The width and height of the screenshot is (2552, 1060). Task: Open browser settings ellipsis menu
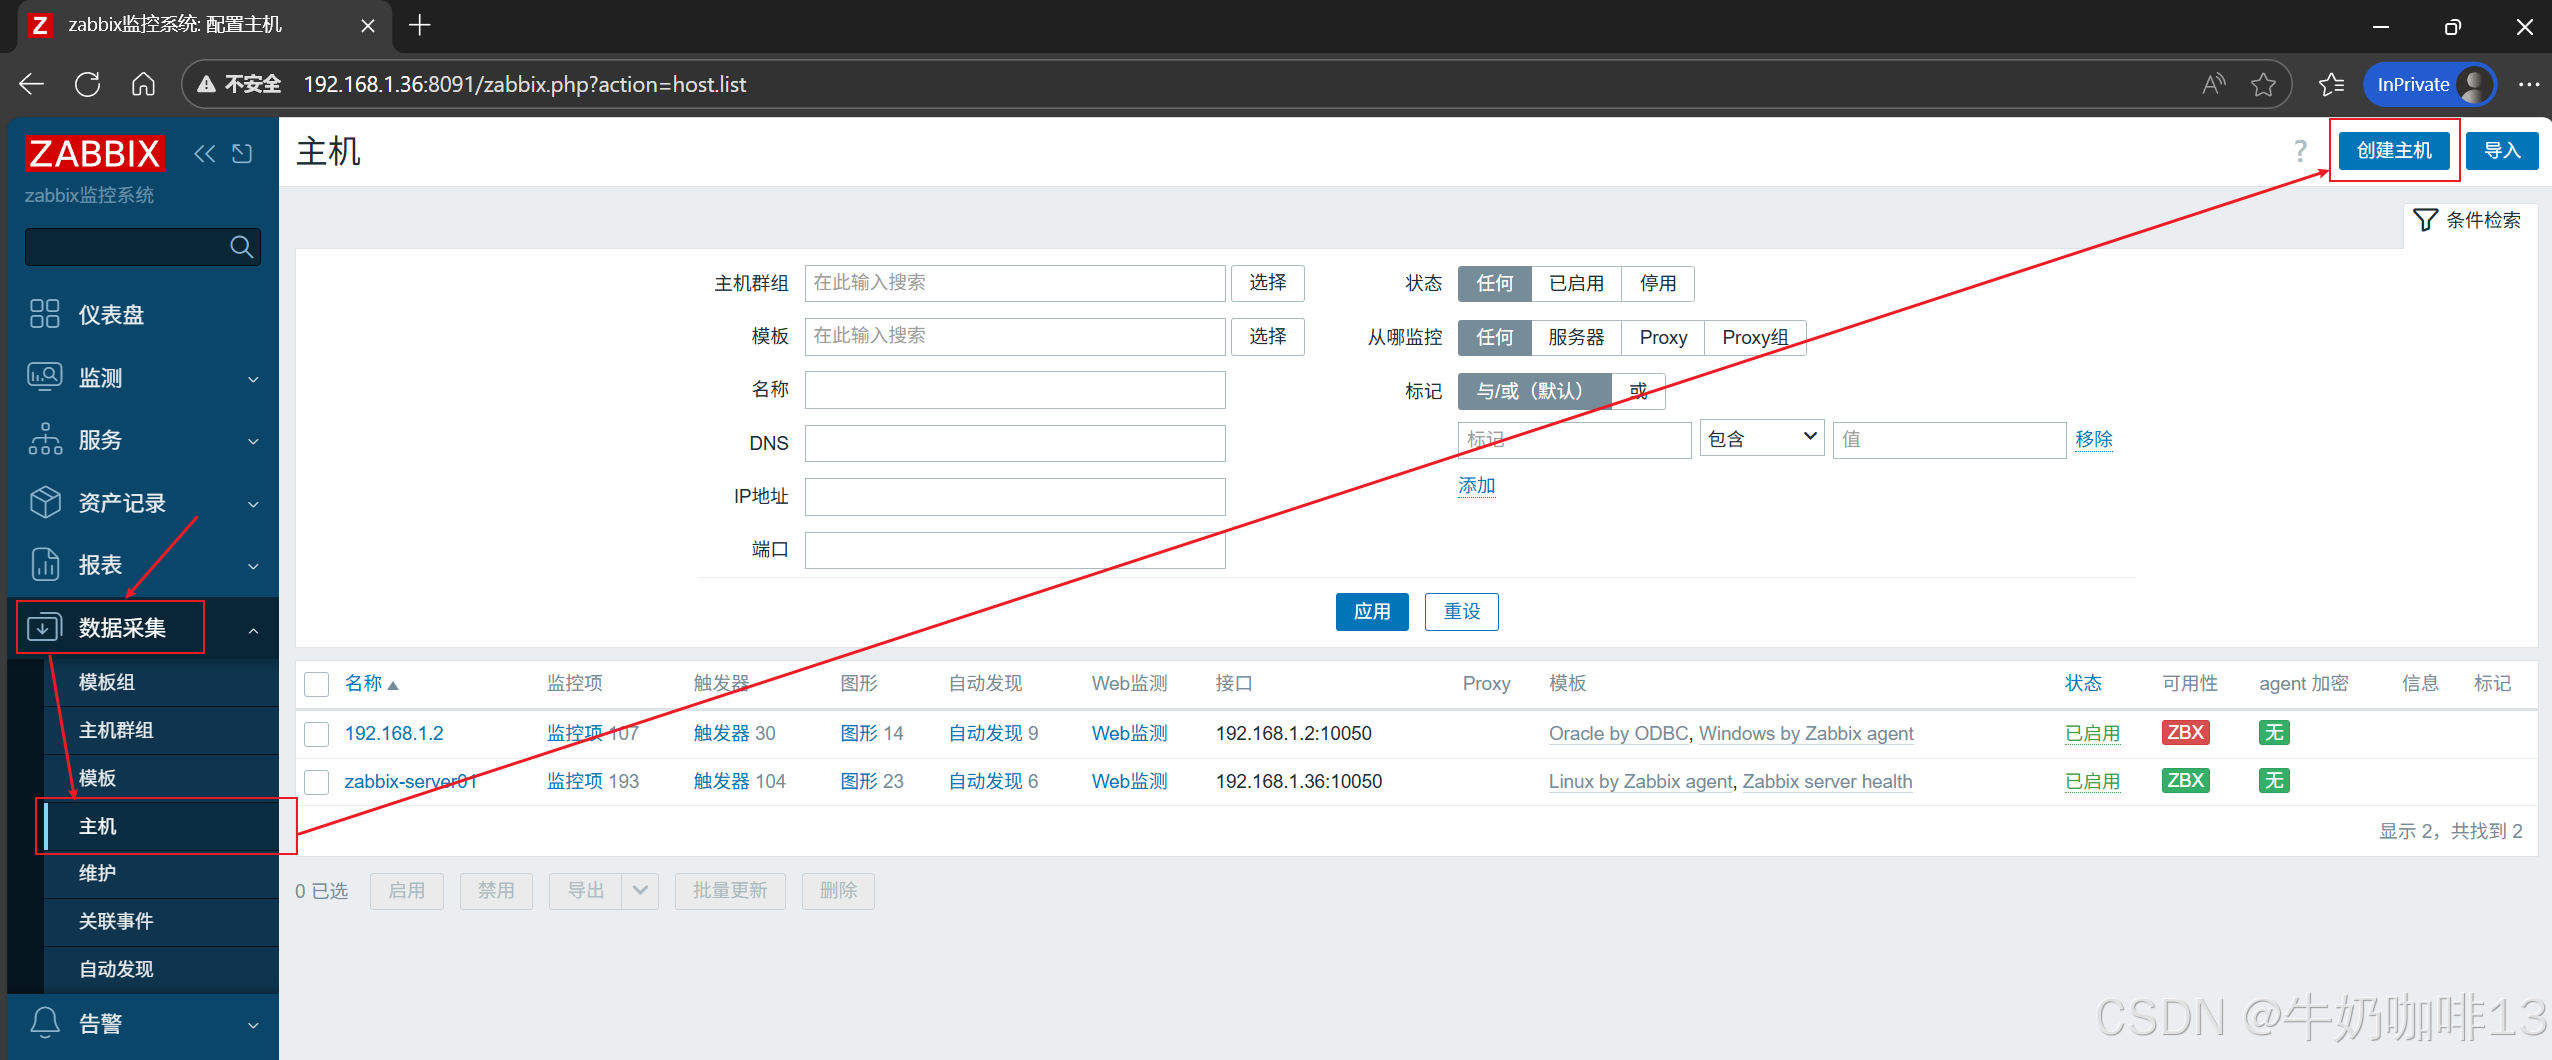[x=2529, y=84]
